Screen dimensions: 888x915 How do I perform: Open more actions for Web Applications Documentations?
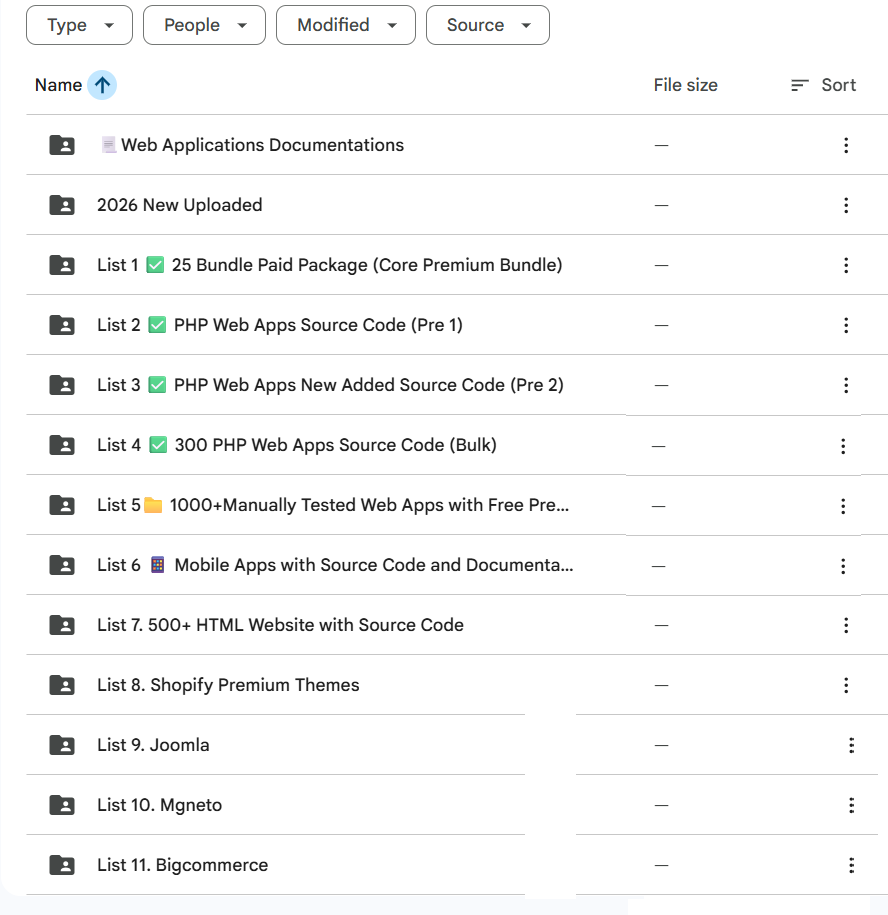846,145
